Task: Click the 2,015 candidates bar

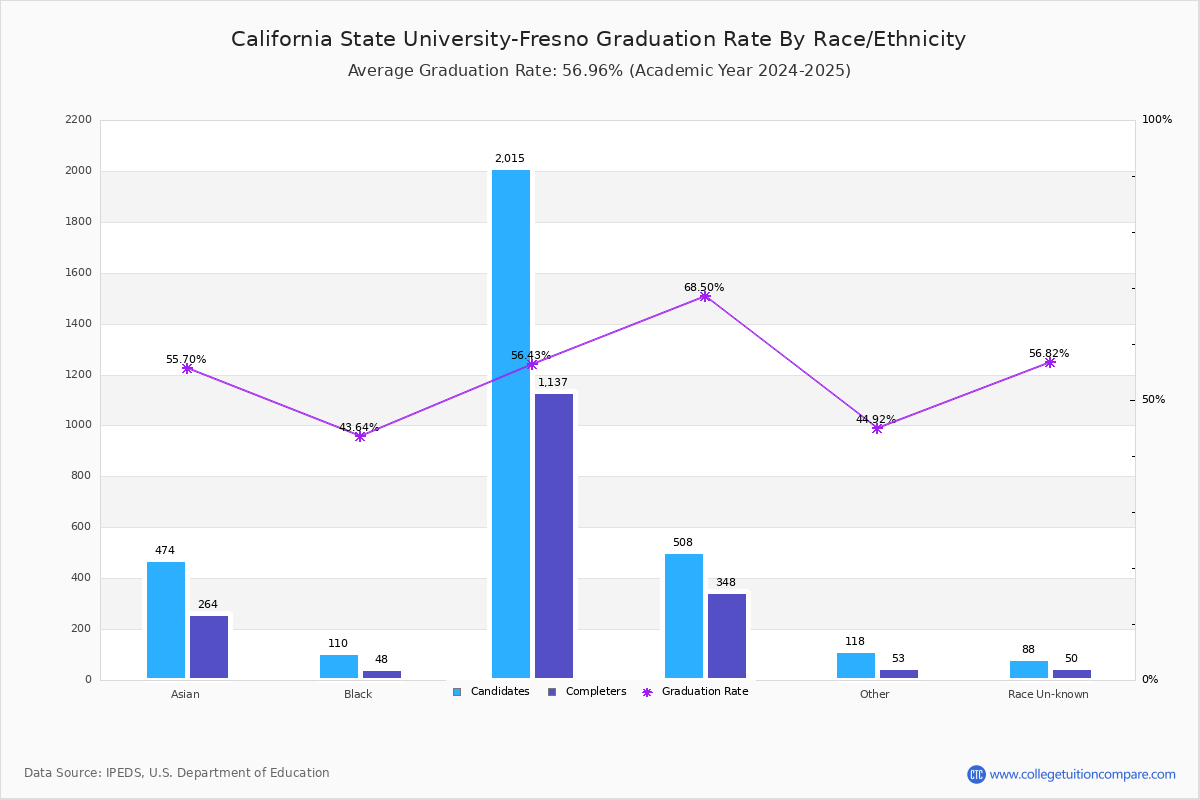Action: tap(511, 424)
